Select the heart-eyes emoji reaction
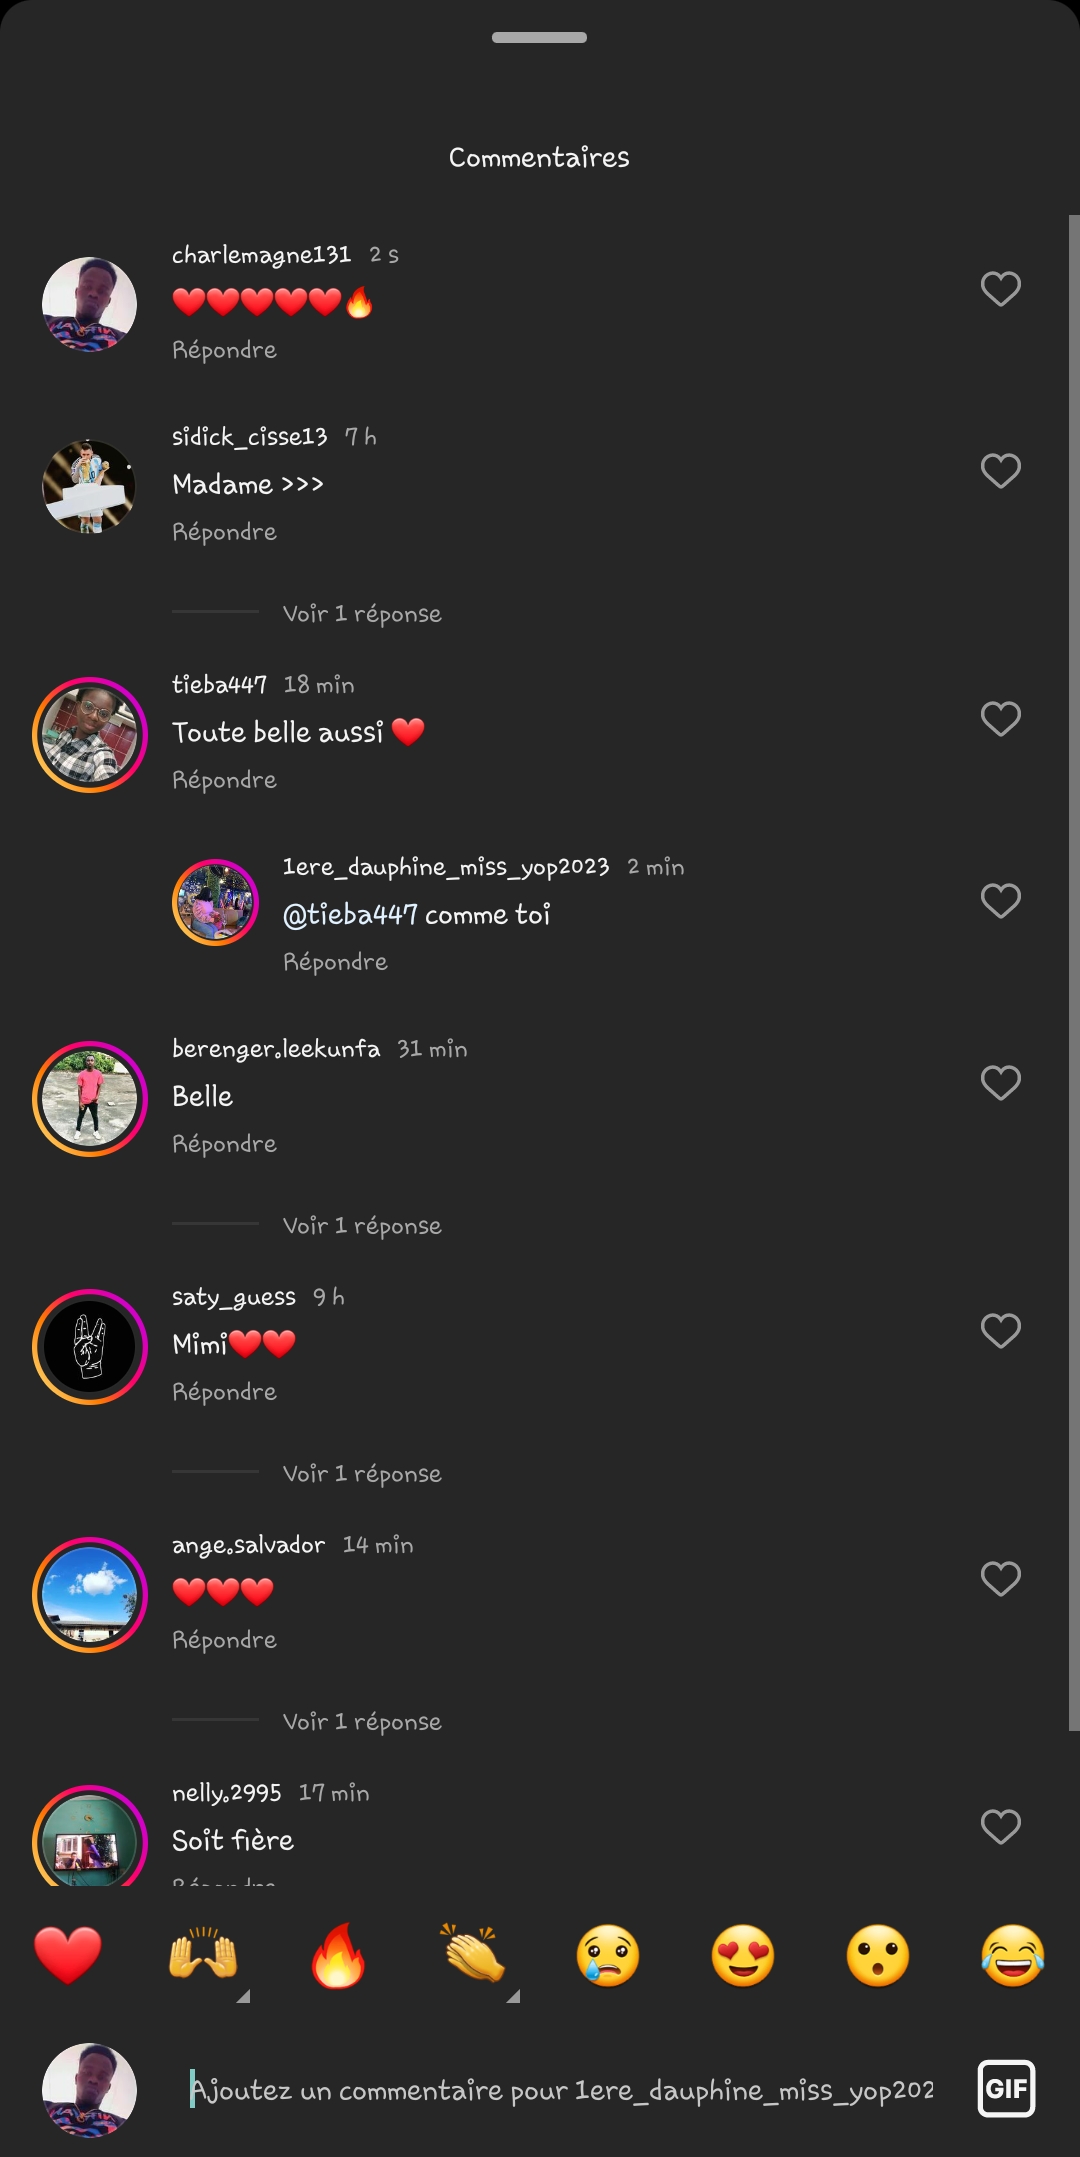The image size is (1080, 2157). (x=743, y=1955)
